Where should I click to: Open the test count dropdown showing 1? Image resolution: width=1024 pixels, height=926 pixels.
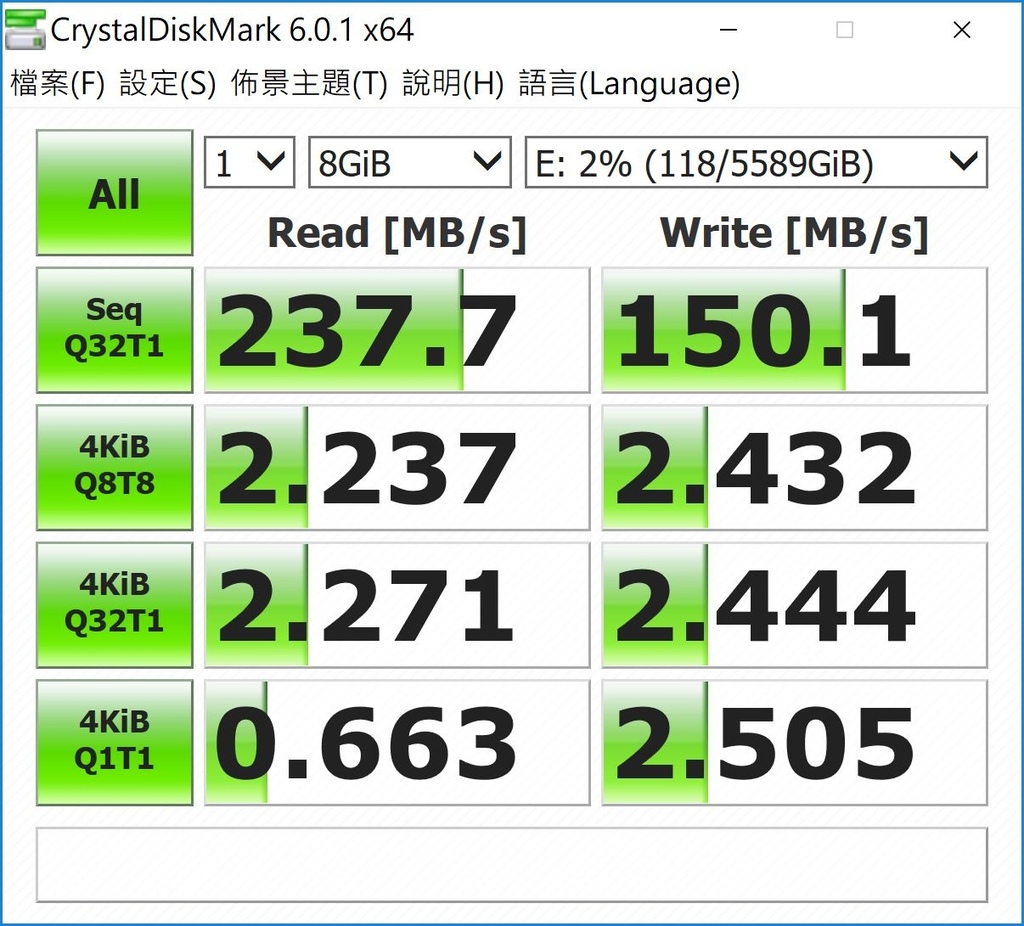[x=249, y=162]
